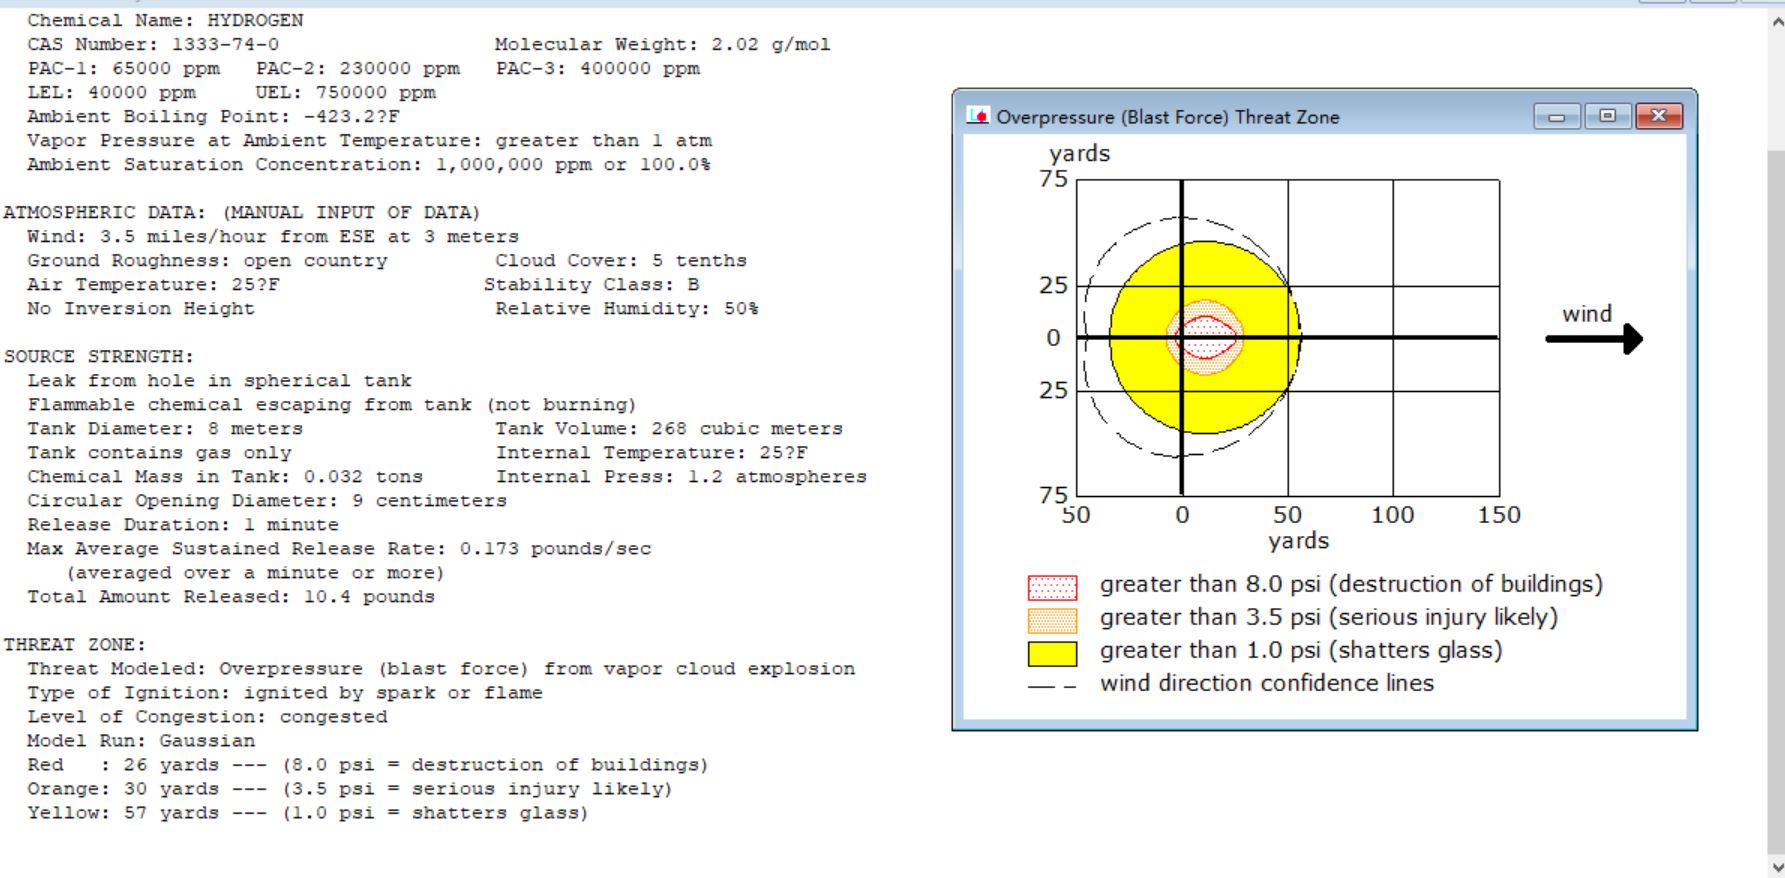
Task: Click the "Red : 26 yards" result line
Action: [367, 764]
